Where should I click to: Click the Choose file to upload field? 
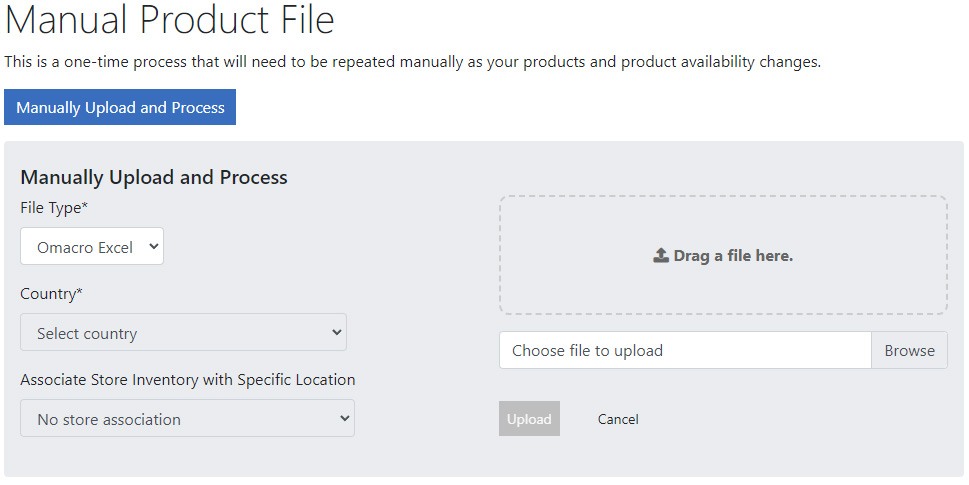point(685,350)
